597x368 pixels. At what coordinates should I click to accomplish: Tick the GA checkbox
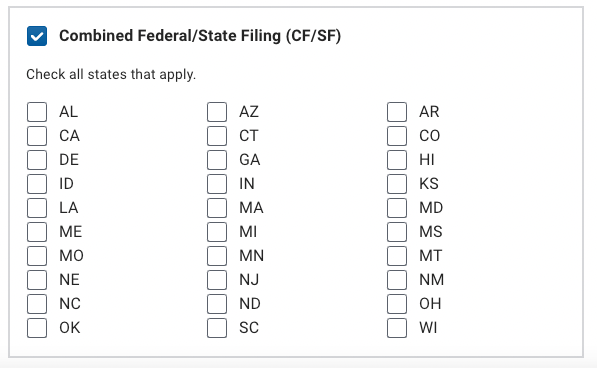tap(217, 160)
